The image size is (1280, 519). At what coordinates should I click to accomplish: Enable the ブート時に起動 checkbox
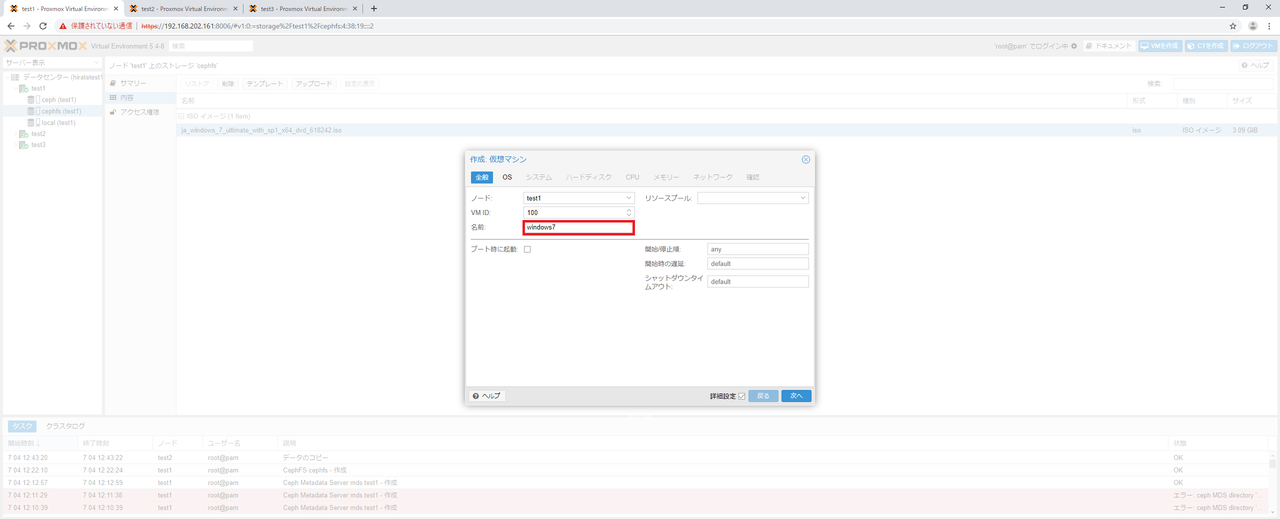pos(527,249)
